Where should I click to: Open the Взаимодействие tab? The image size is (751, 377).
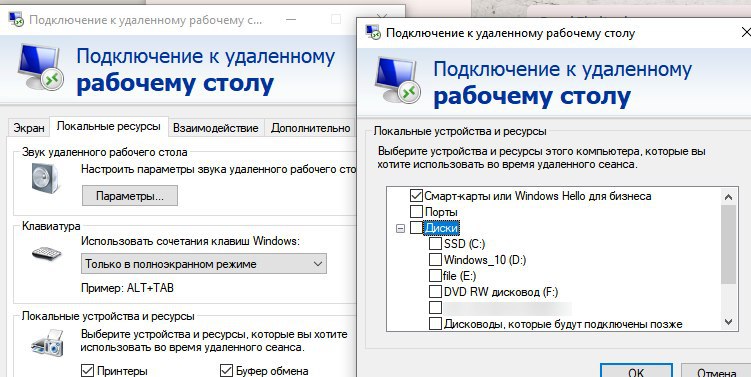(x=216, y=128)
